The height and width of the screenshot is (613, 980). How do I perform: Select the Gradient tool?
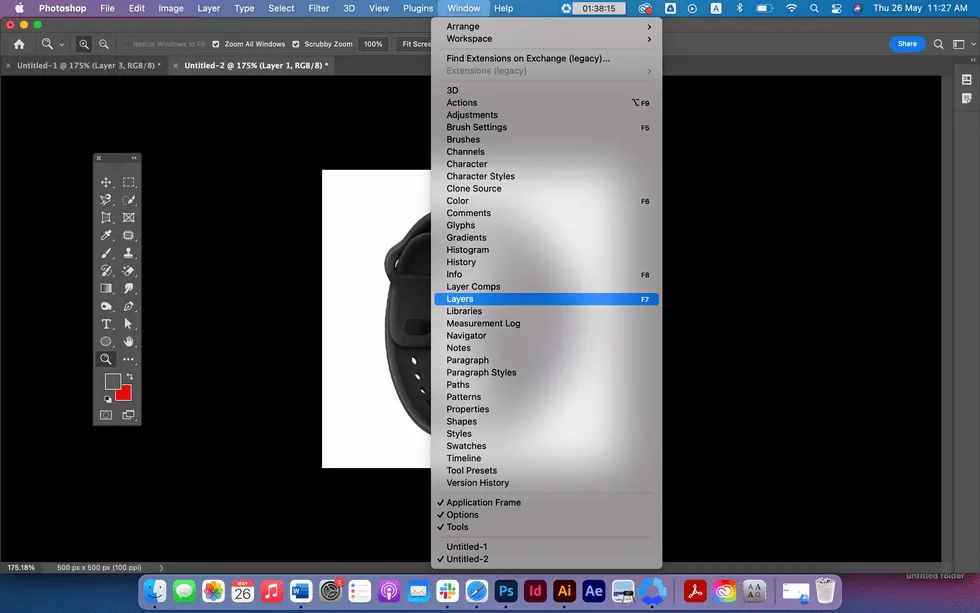tap(106, 289)
